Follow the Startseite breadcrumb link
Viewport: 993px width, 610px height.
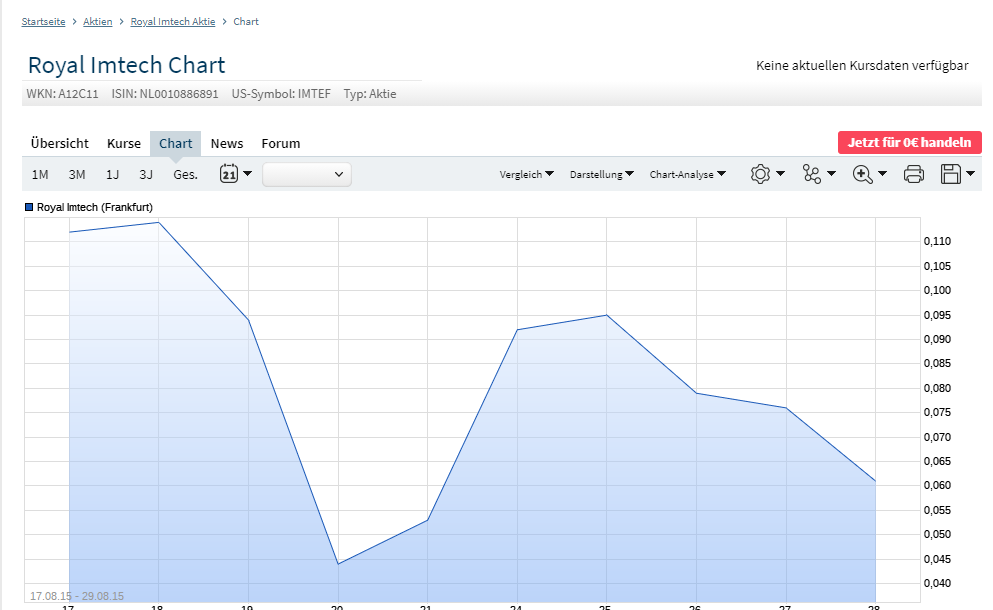(43, 22)
